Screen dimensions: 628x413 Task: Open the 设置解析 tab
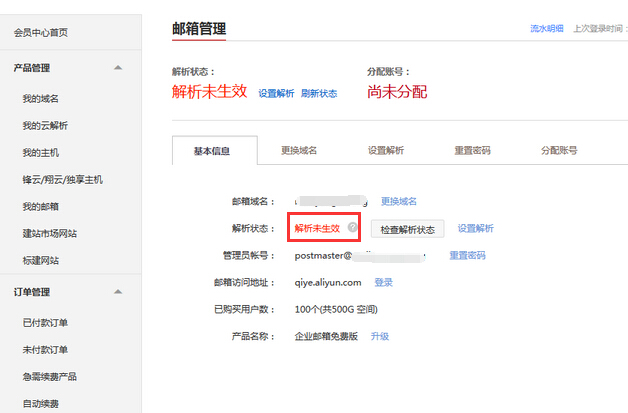(x=386, y=150)
